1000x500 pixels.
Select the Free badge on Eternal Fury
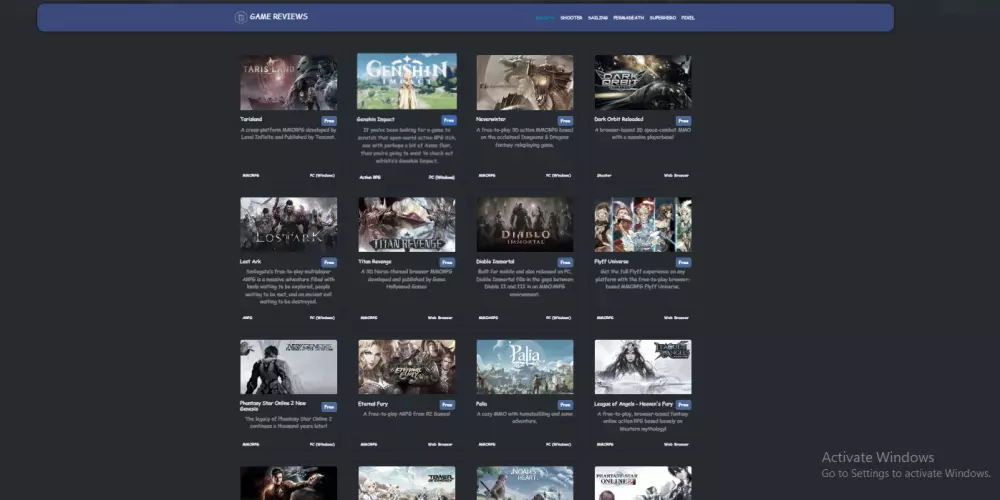point(447,404)
